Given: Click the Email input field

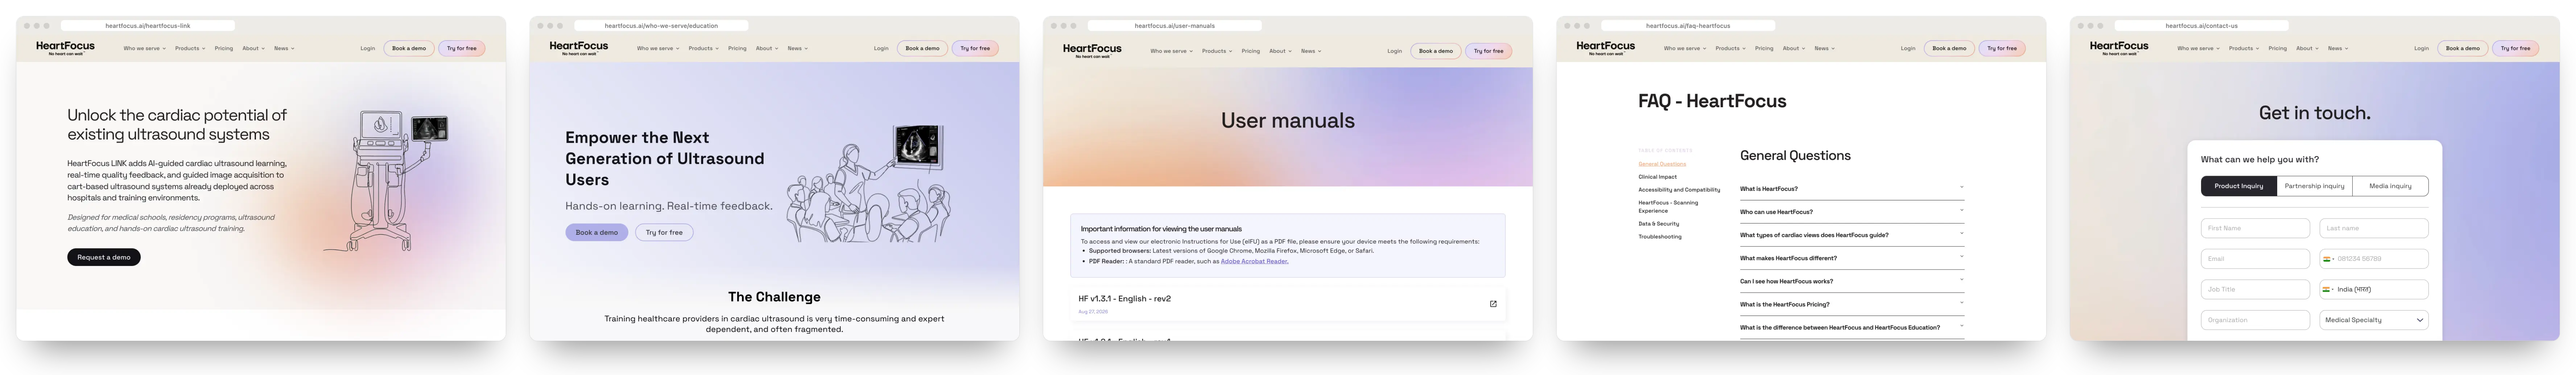Looking at the screenshot, I should (x=2255, y=259).
